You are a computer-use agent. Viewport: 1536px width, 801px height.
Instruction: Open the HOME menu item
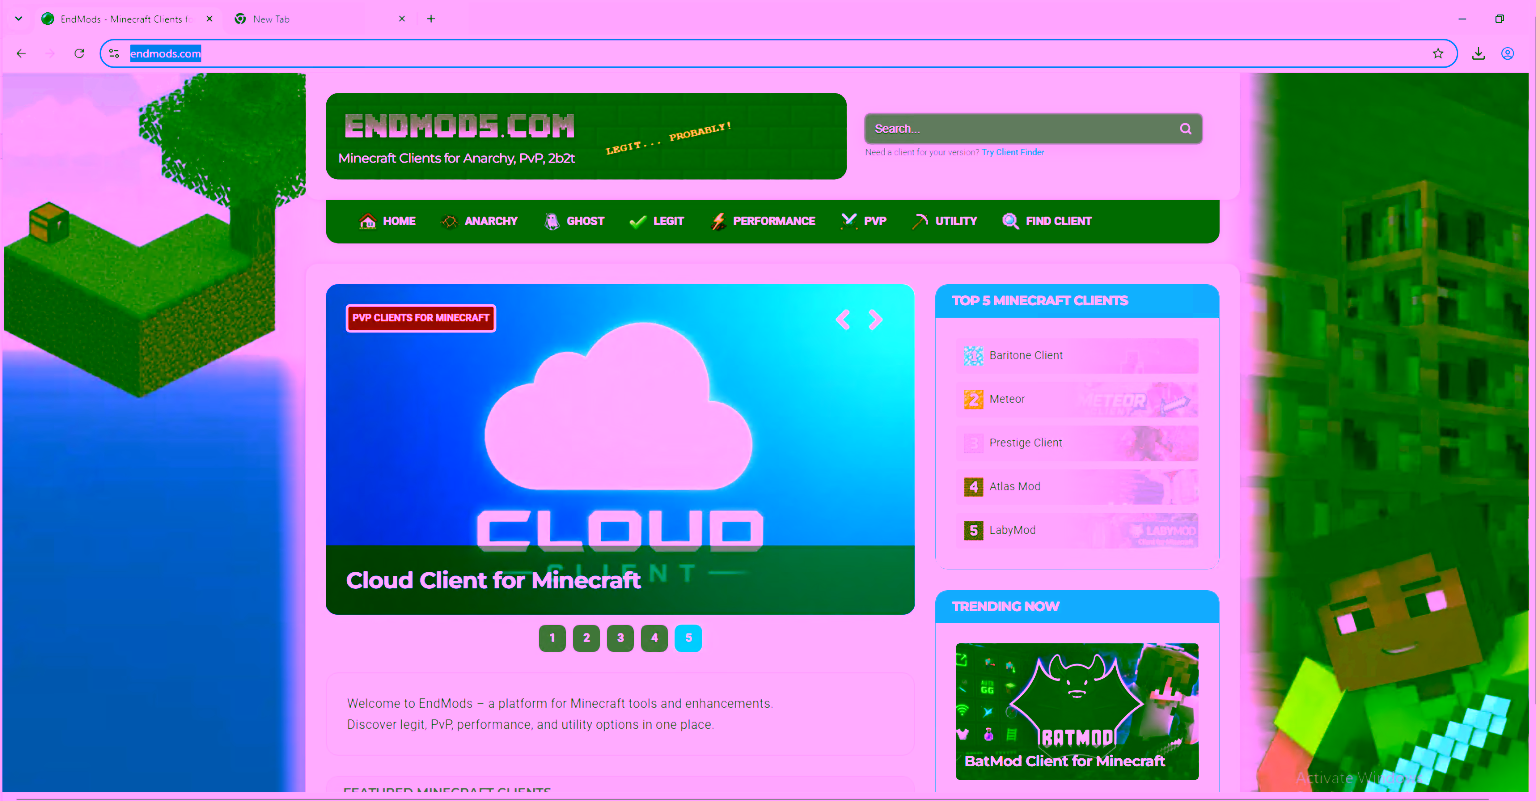click(387, 221)
